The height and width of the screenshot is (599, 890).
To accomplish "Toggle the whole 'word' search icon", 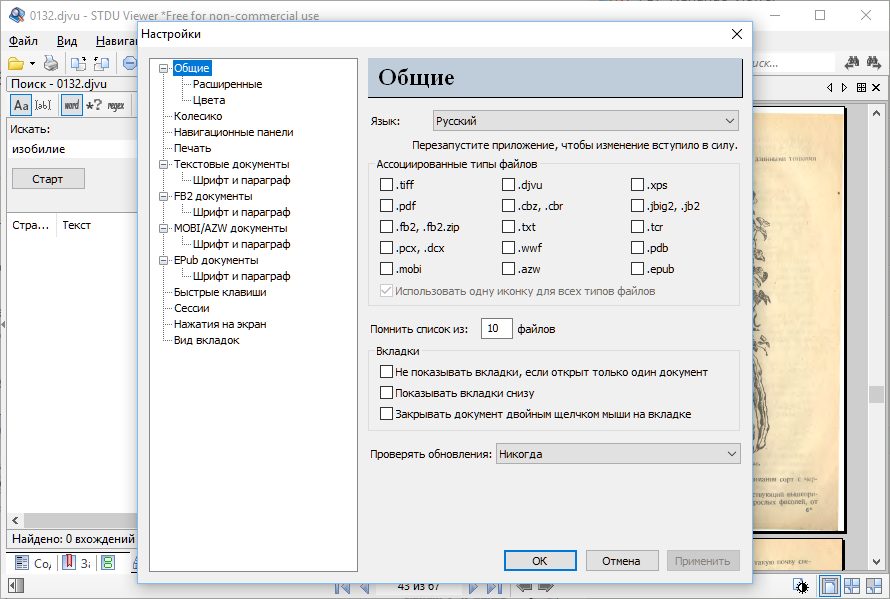I will [x=71, y=105].
